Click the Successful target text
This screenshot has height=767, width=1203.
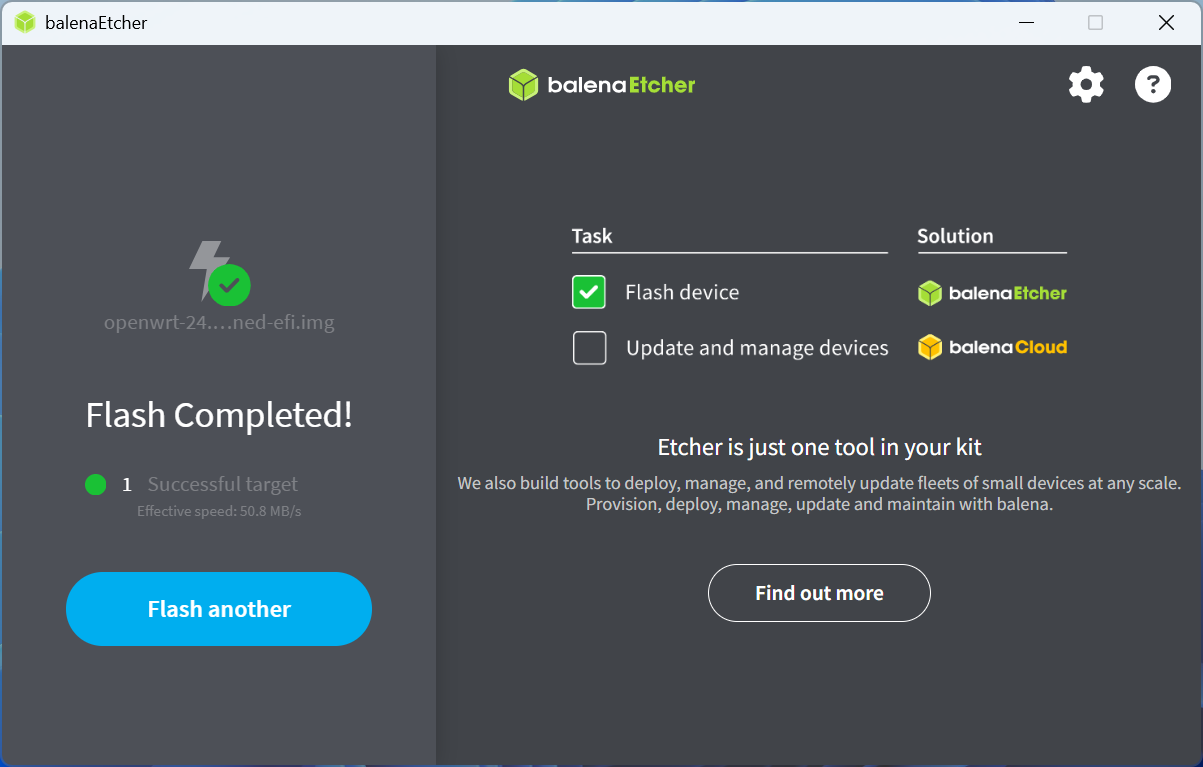click(x=222, y=485)
